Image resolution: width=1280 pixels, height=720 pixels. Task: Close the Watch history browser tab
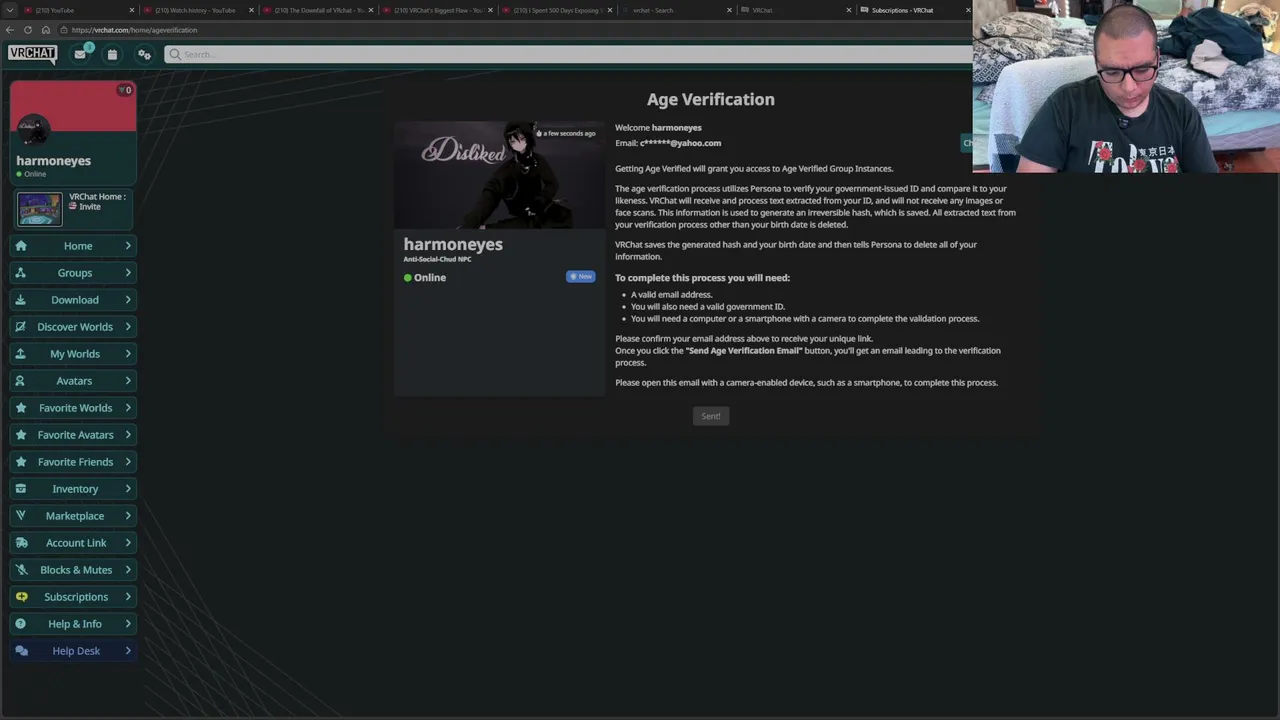coord(251,10)
